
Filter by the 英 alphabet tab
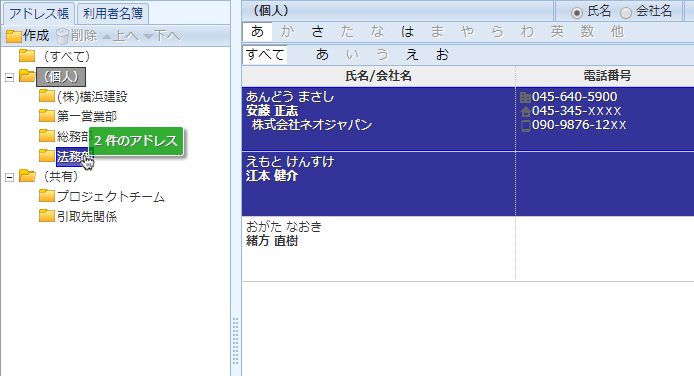[557, 31]
